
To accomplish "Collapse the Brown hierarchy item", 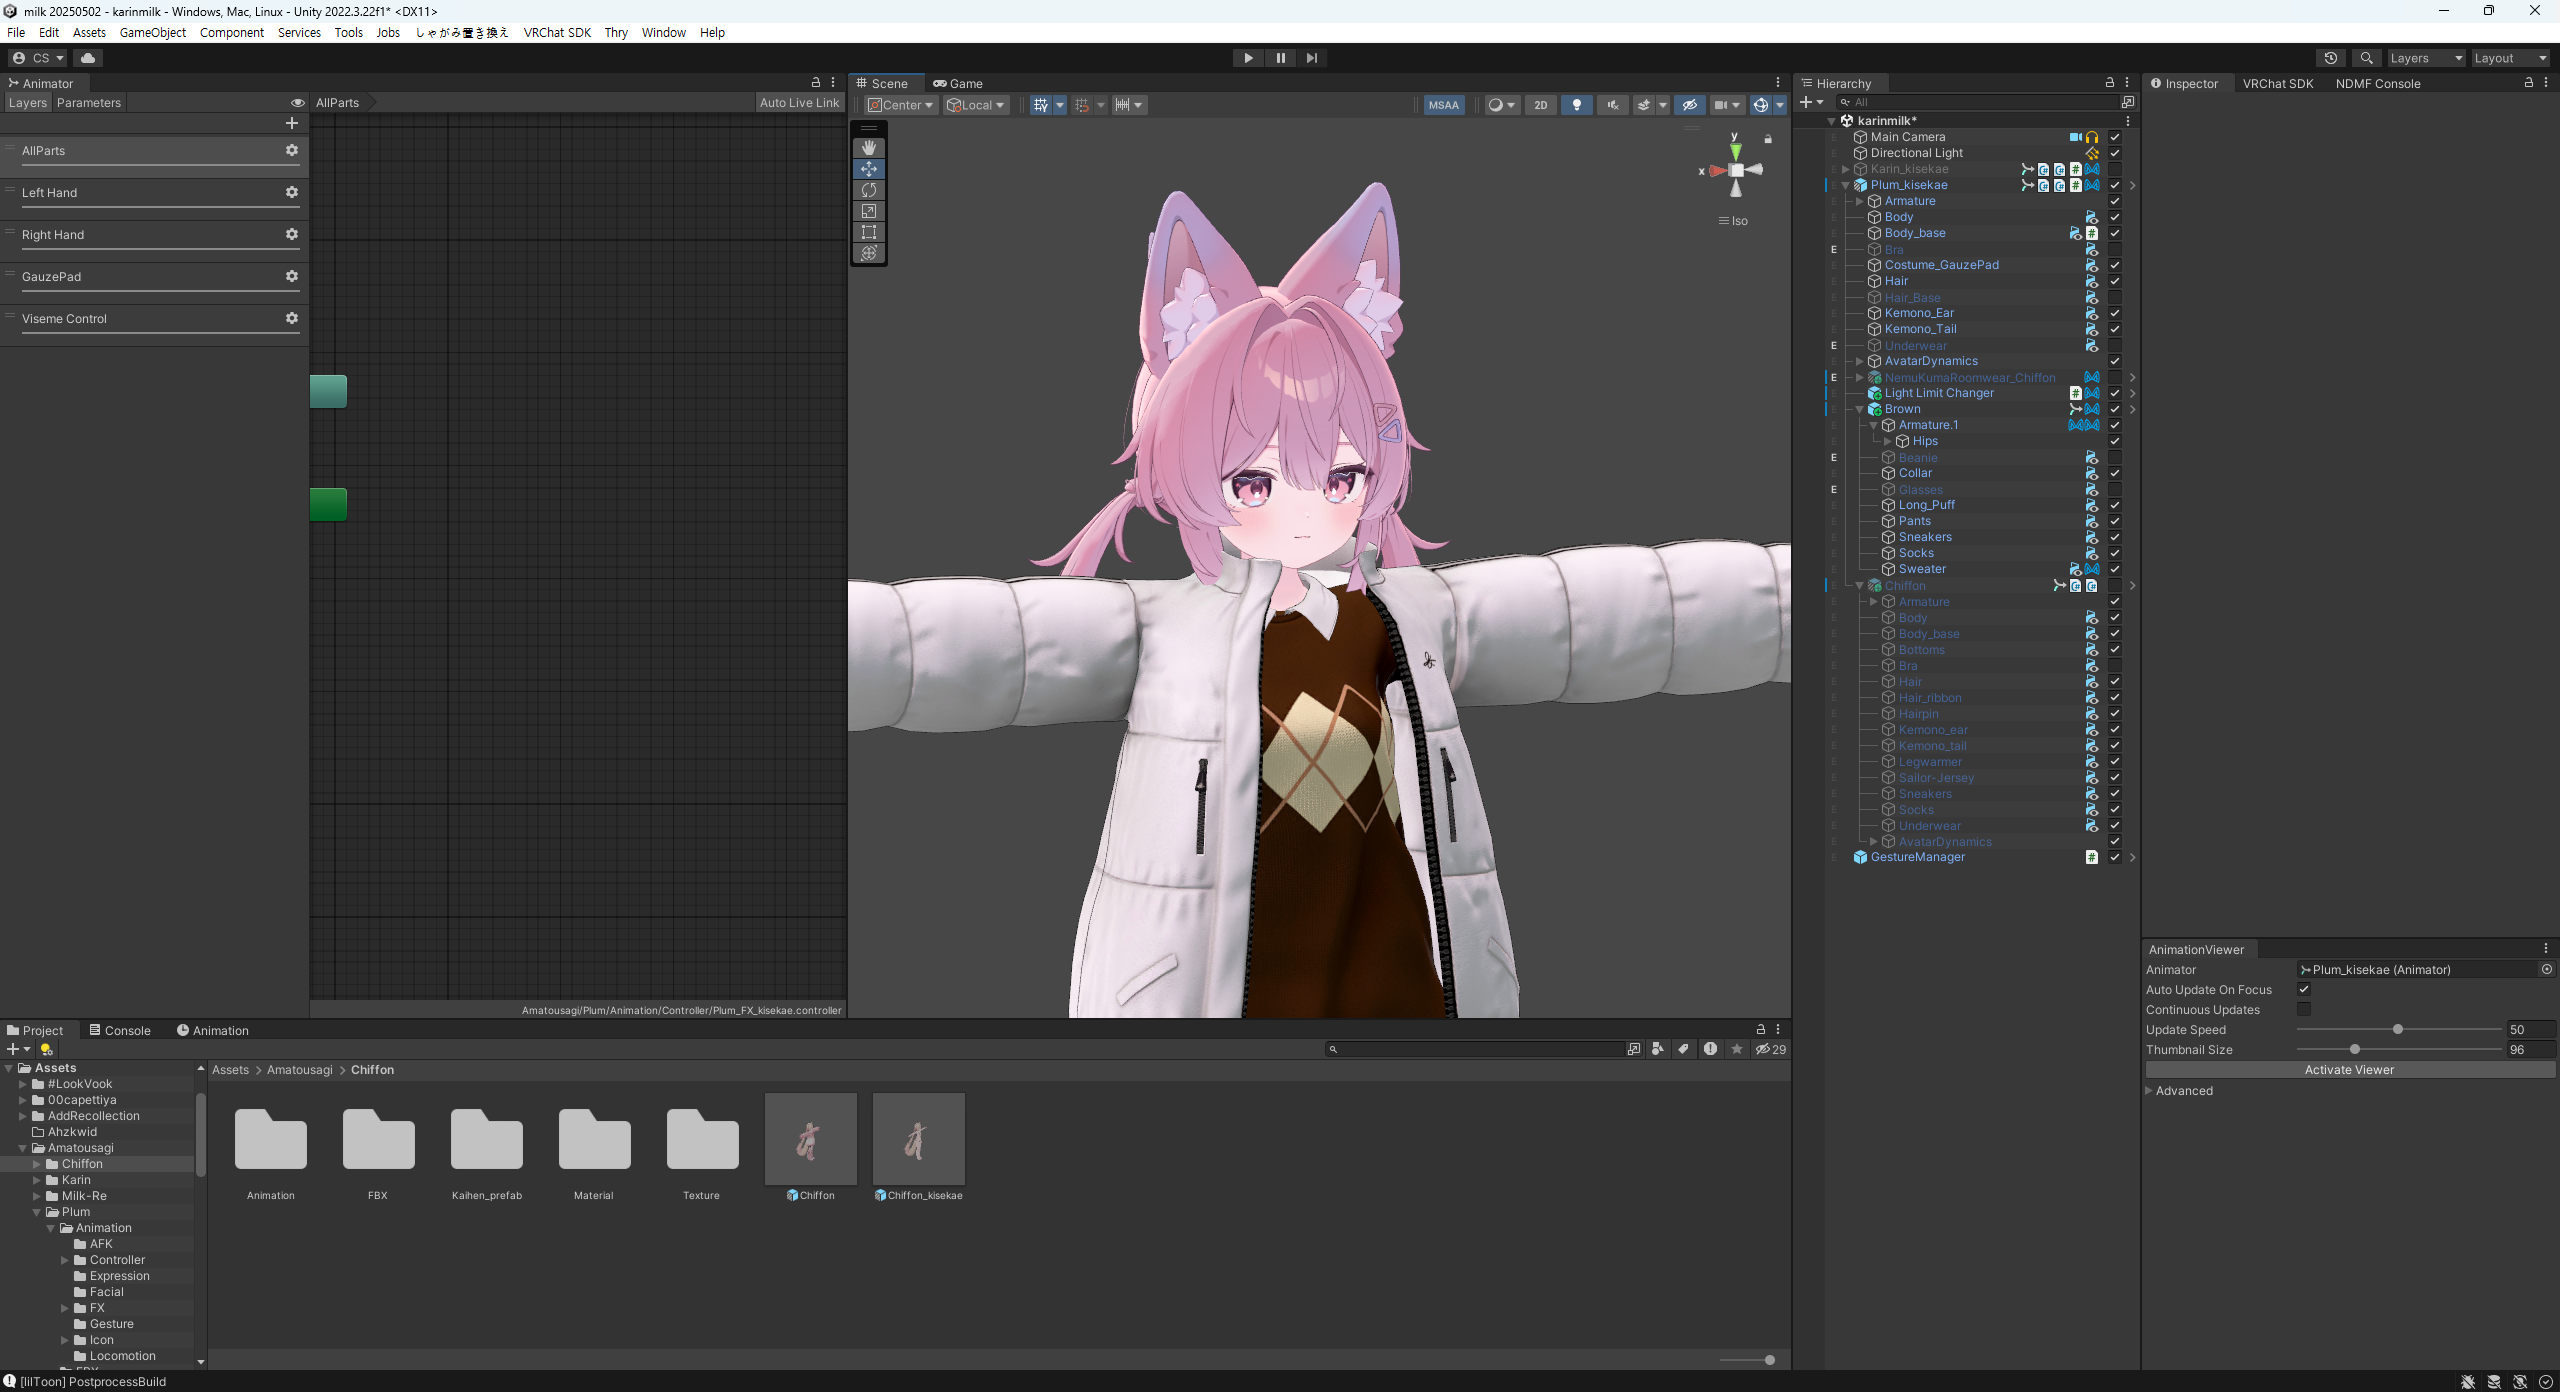I will (1860, 409).
